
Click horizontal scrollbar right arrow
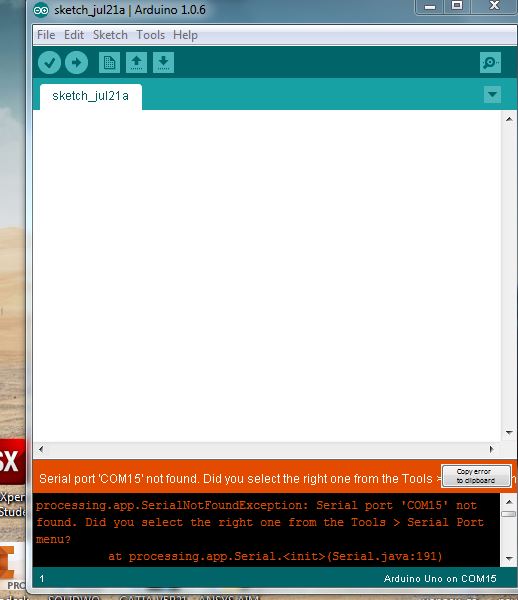pos(492,449)
